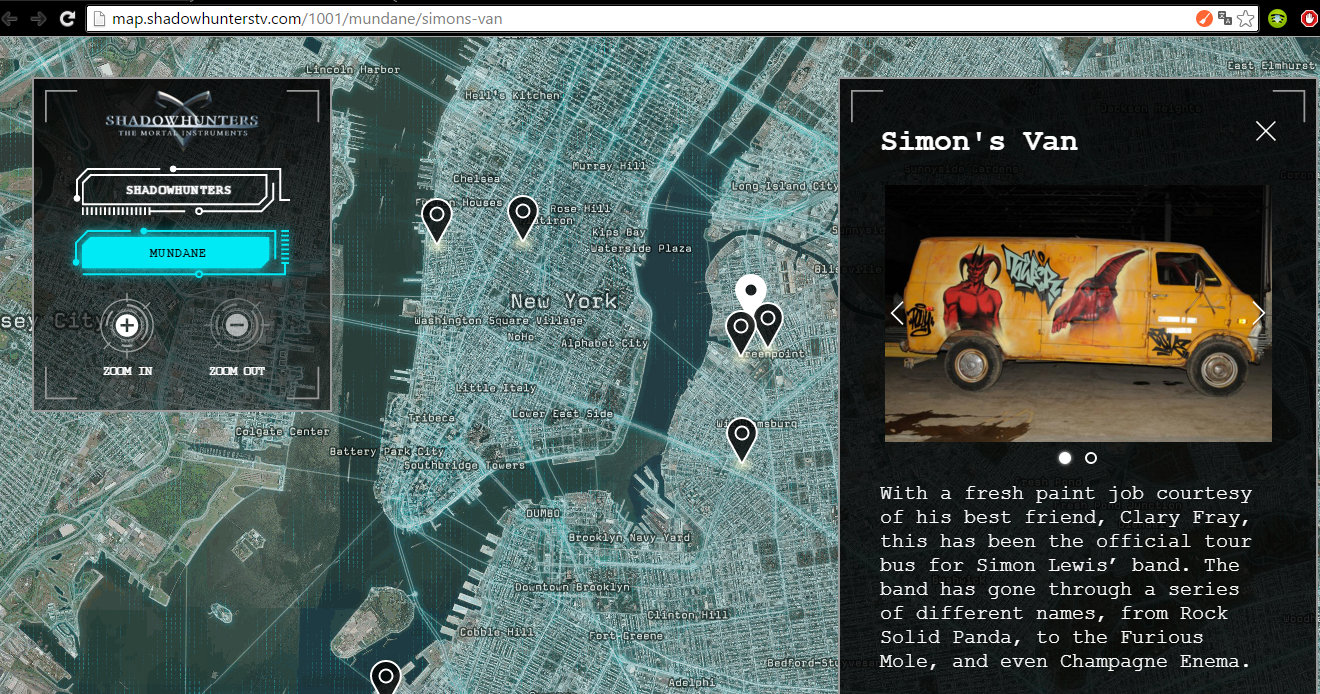Click inside the browser address bar
1320x694 pixels.
tap(400, 17)
